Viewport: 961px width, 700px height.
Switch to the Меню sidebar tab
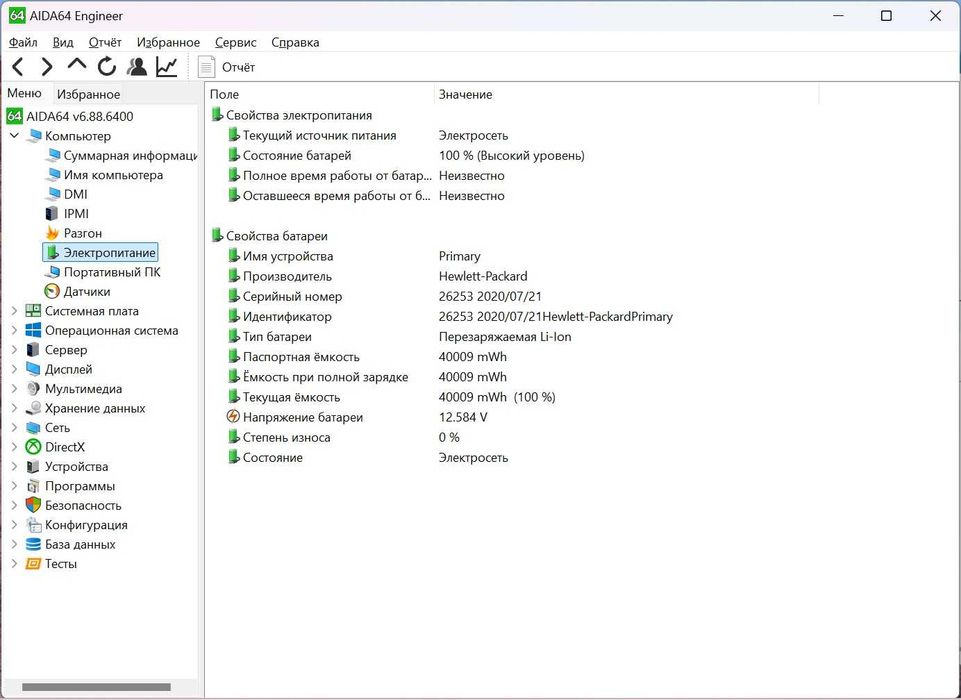pyautogui.click(x=25, y=93)
